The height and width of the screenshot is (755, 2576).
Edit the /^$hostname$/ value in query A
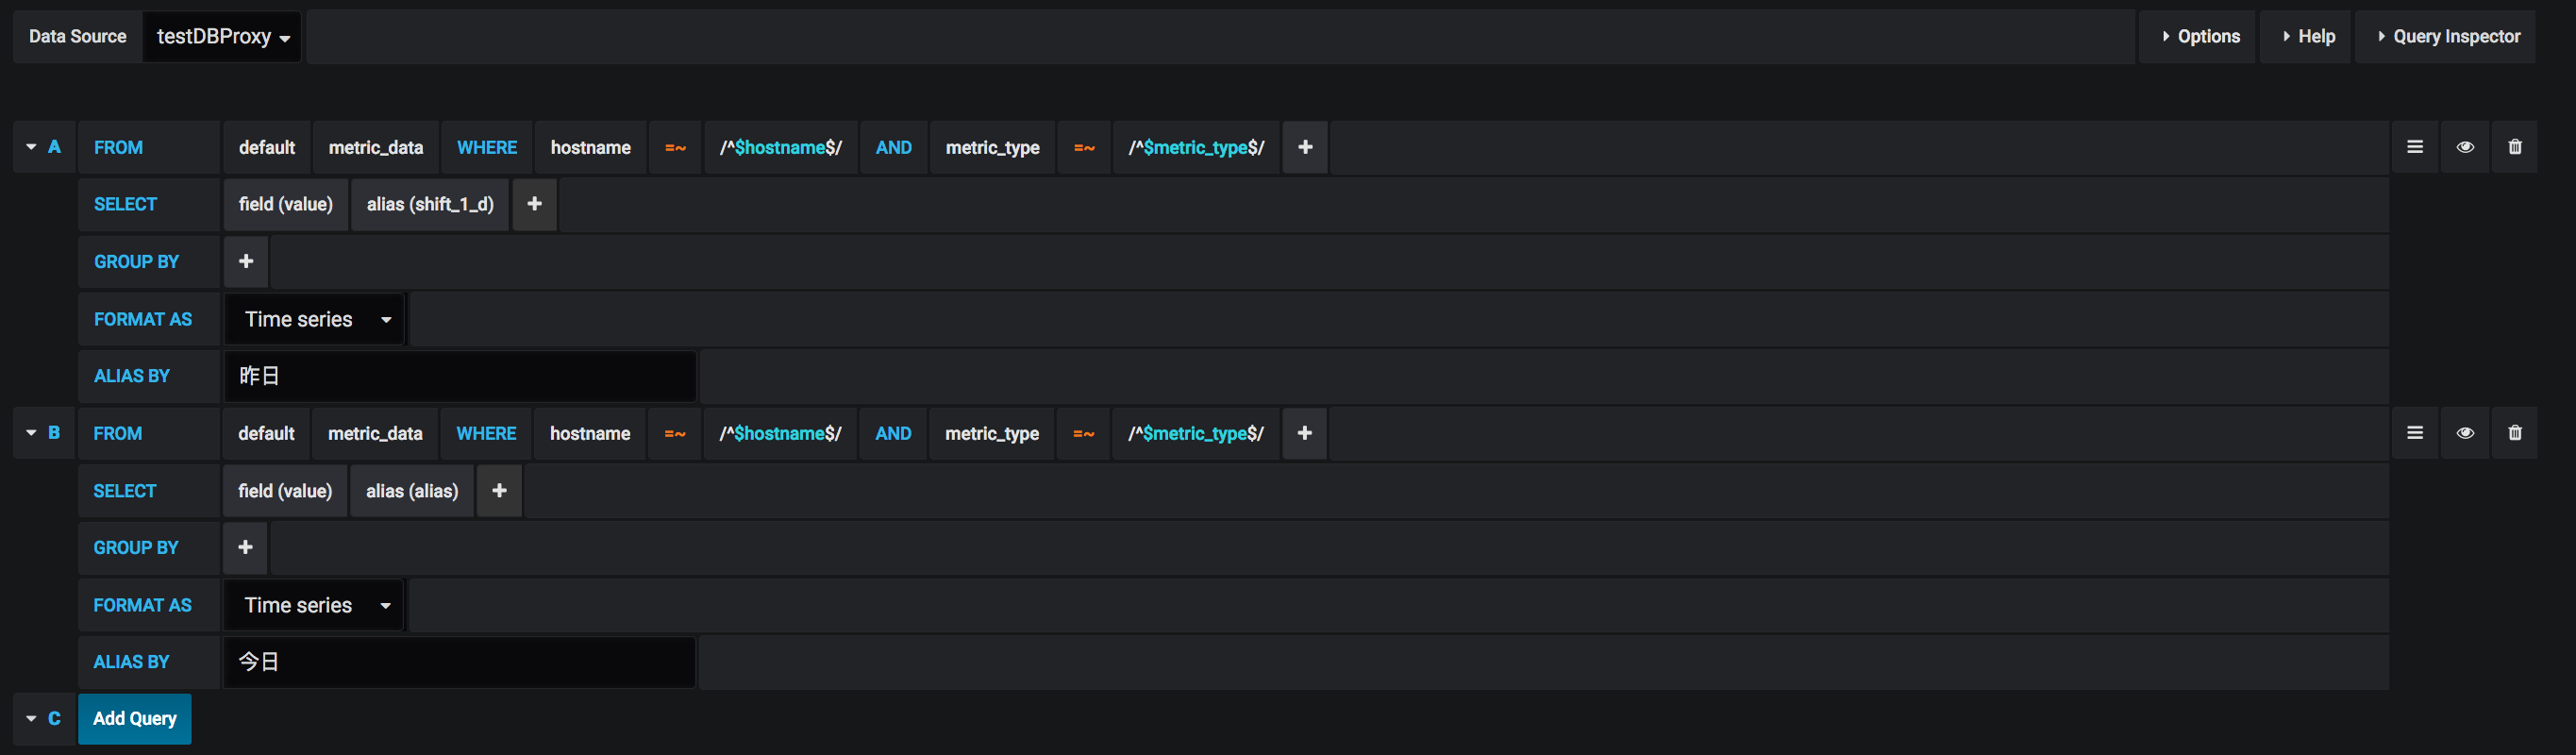781,147
